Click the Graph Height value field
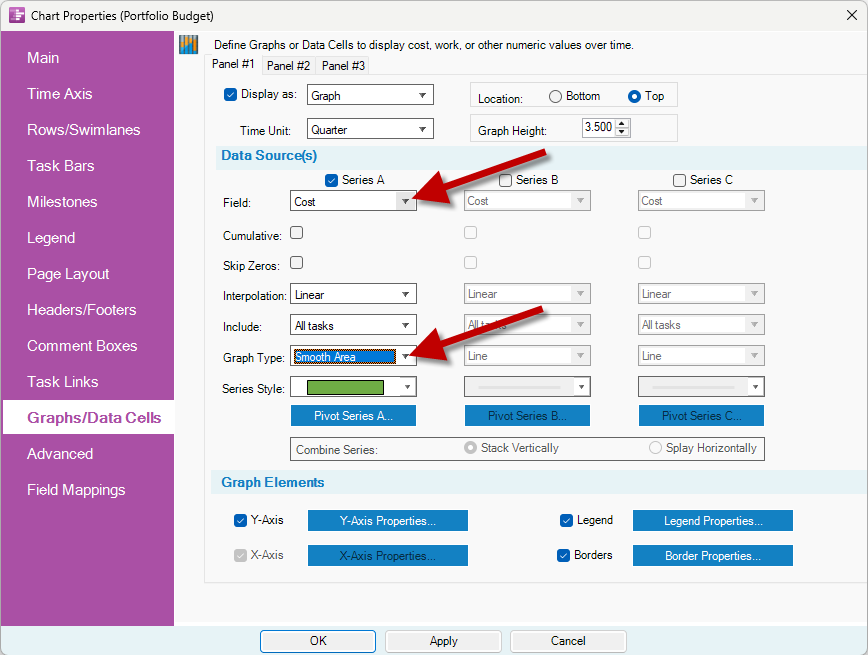The image size is (868, 655). coord(598,127)
